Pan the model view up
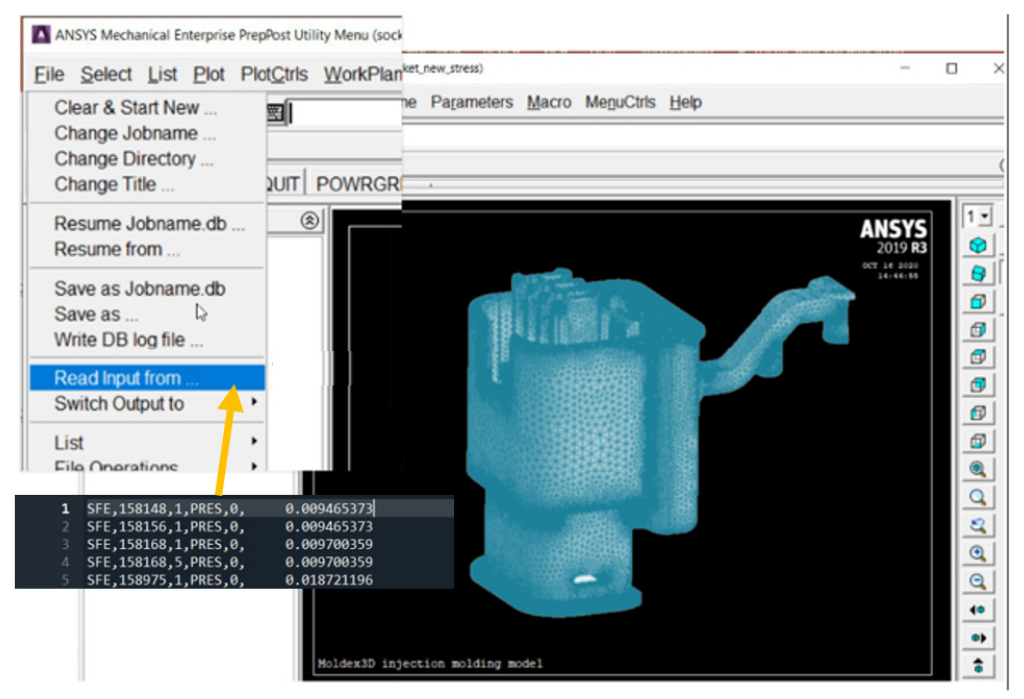The width and height of the screenshot is (1024, 699). pyautogui.click(x=978, y=666)
